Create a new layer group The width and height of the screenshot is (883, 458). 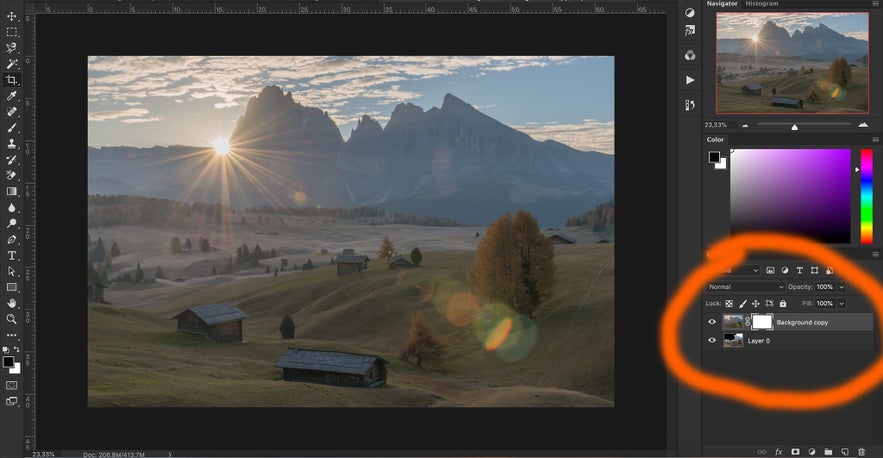(828, 452)
